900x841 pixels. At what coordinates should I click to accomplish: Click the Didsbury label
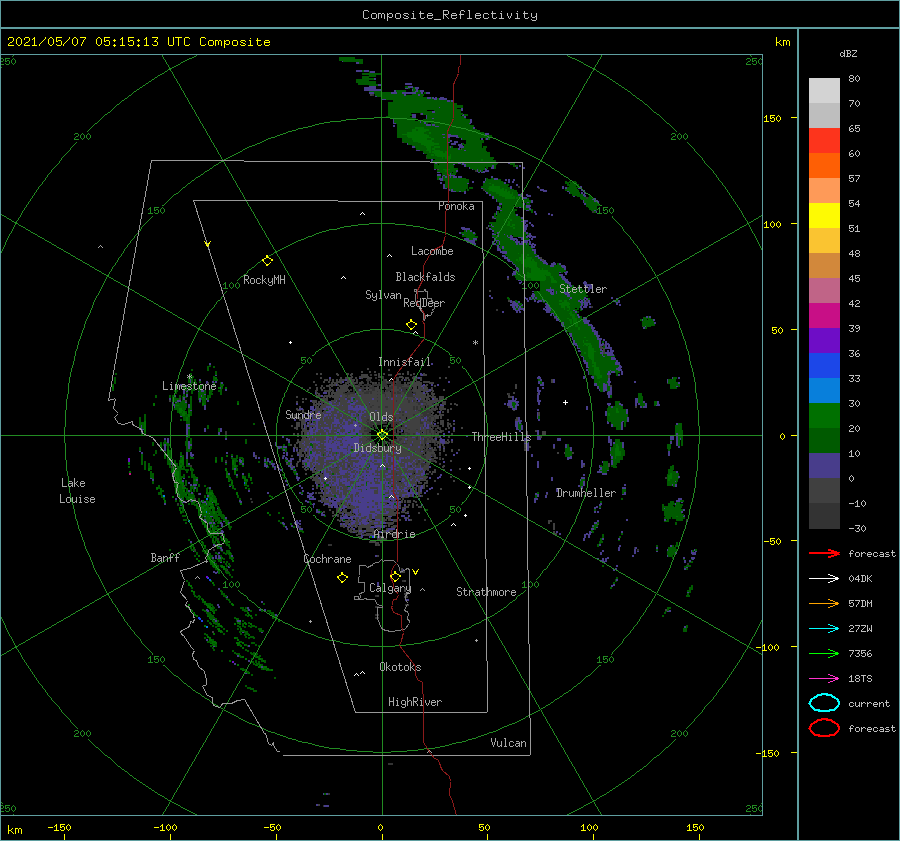377,448
